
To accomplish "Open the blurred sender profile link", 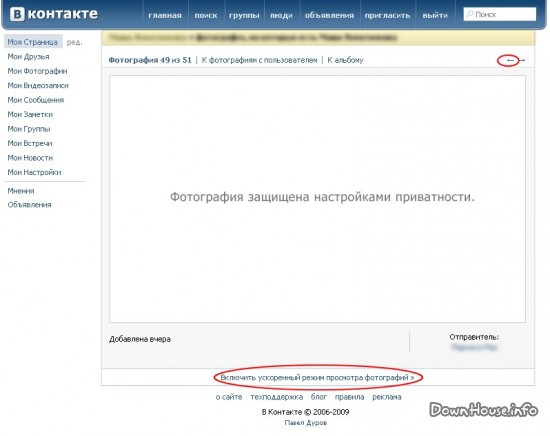I will click(474, 347).
